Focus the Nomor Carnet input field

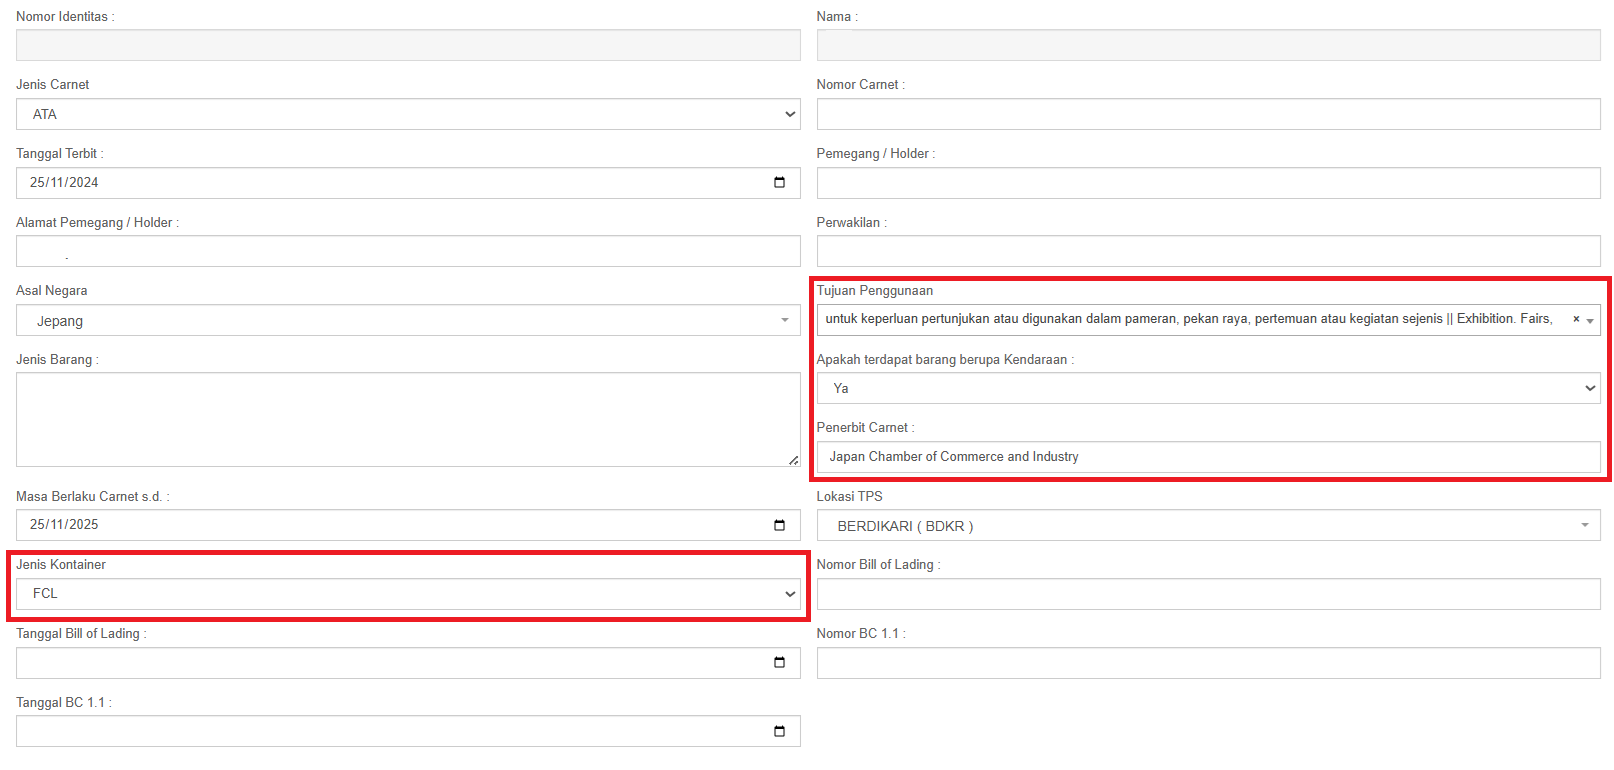pyautogui.click(x=1208, y=114)
